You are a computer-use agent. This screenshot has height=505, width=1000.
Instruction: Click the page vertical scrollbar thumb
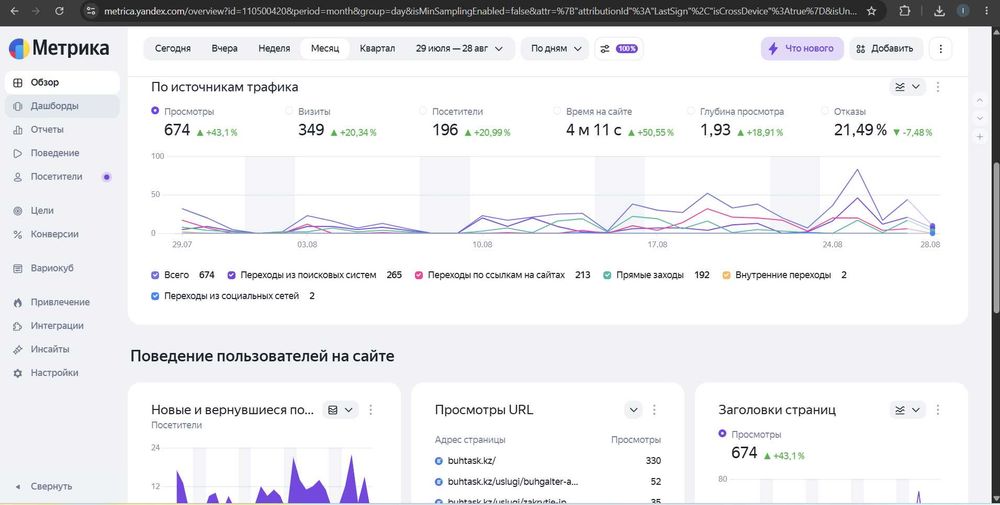tap(996, 237)
